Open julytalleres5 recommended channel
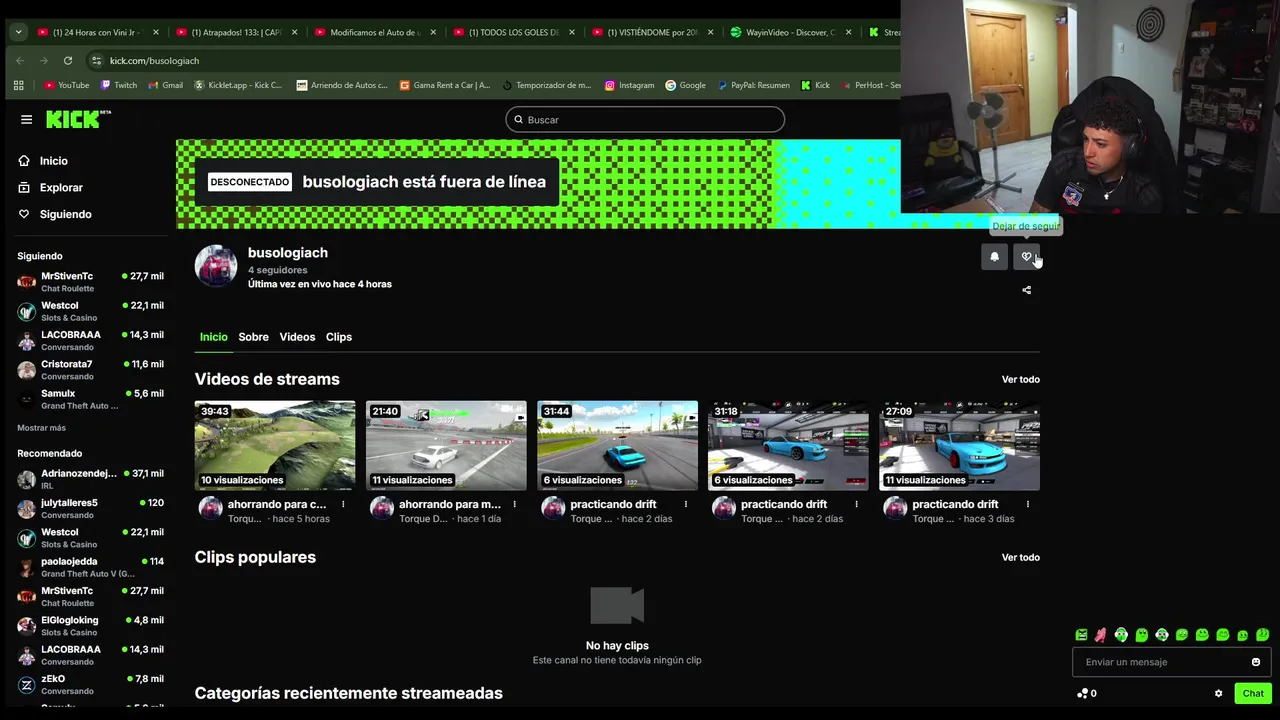 tap(90, 509)
